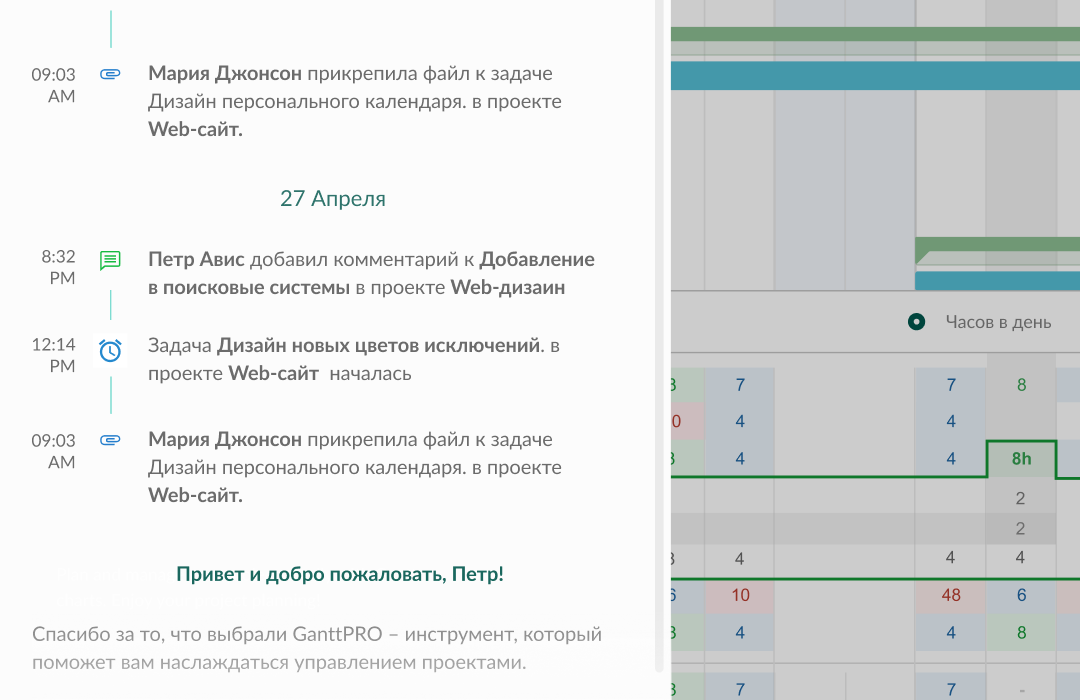Click the short teal bar under the green summary
The width and height of the screenshot is (1080, 700).
pos(997,280)
